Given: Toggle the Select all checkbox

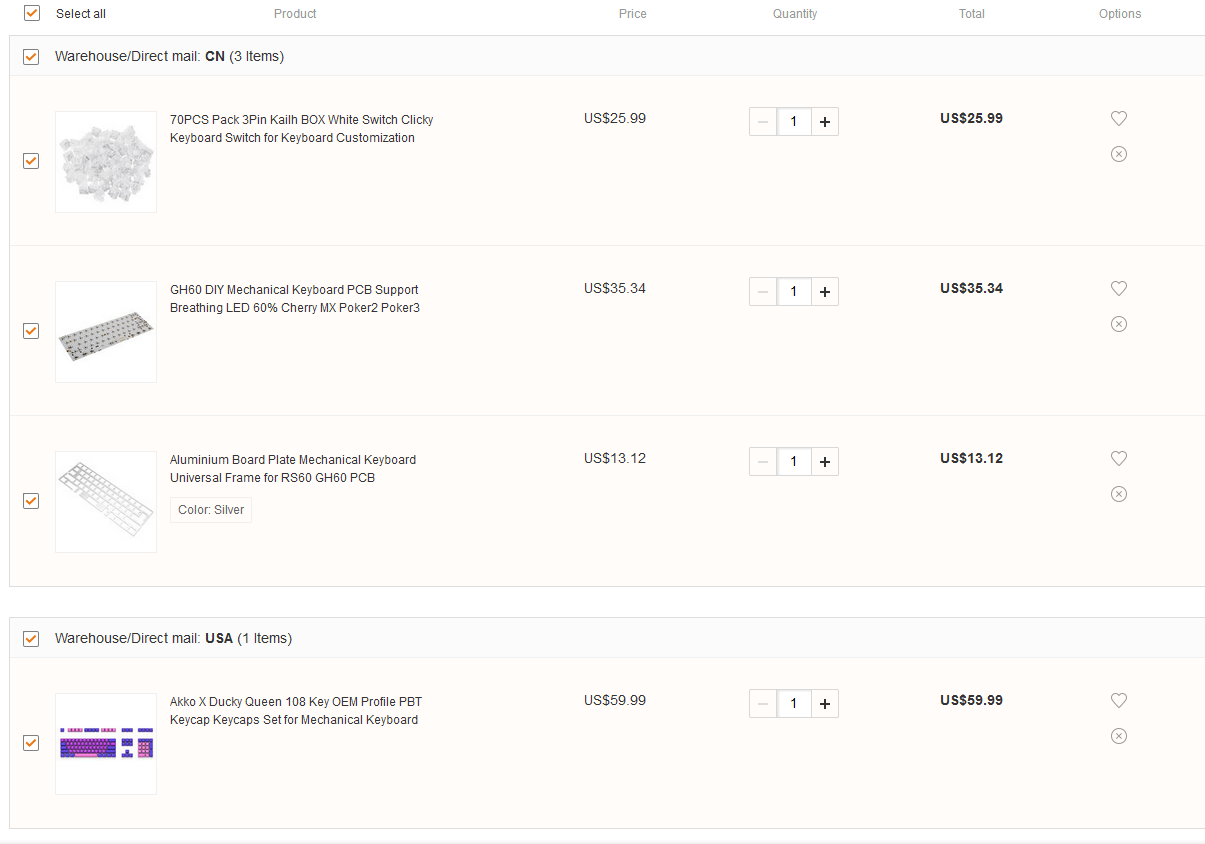Looking at the screenshot, I should click(32, 13).
